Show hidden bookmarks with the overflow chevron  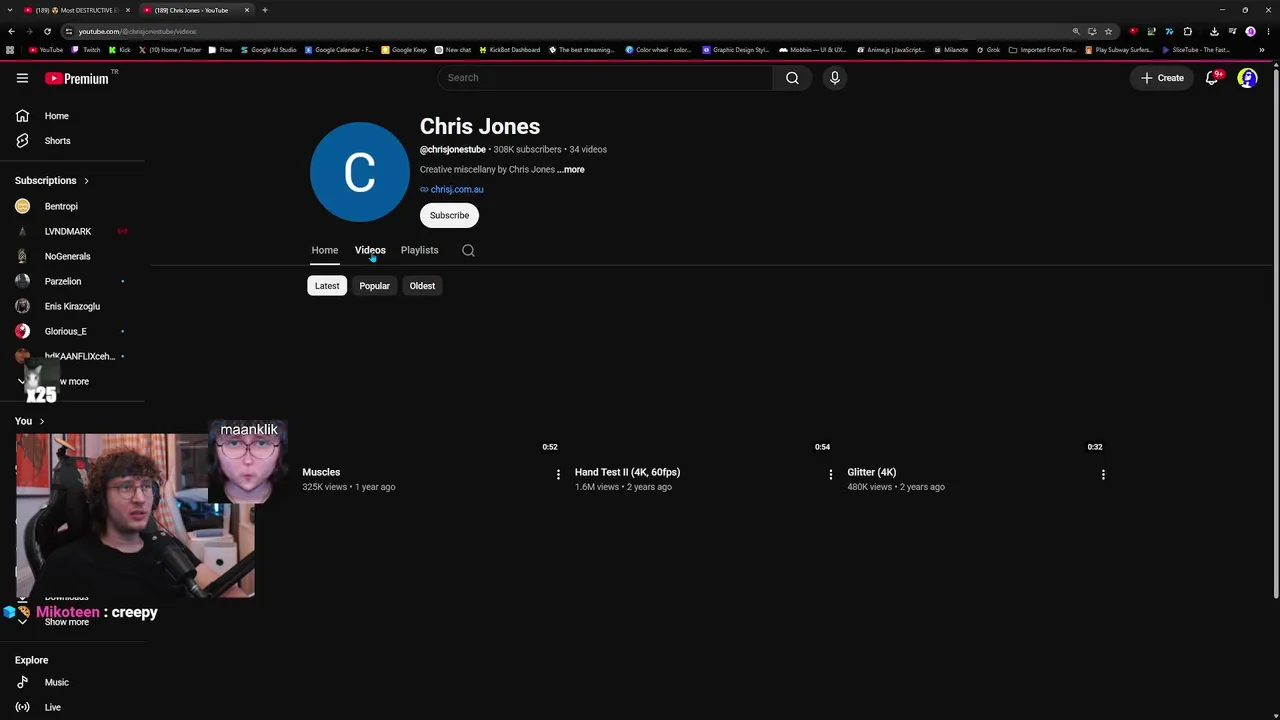(1262, 50)
